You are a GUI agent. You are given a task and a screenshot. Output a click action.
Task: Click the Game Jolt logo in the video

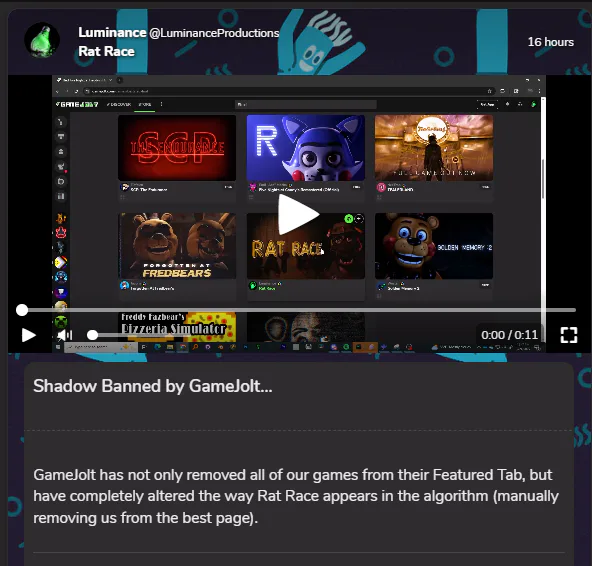coord(77,104)
